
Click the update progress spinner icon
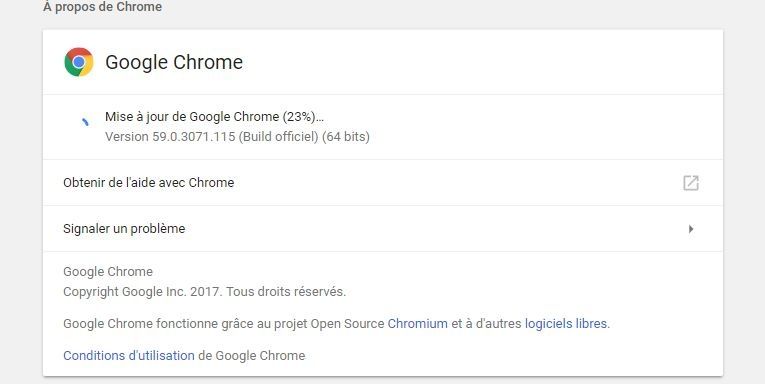point(85,121)
